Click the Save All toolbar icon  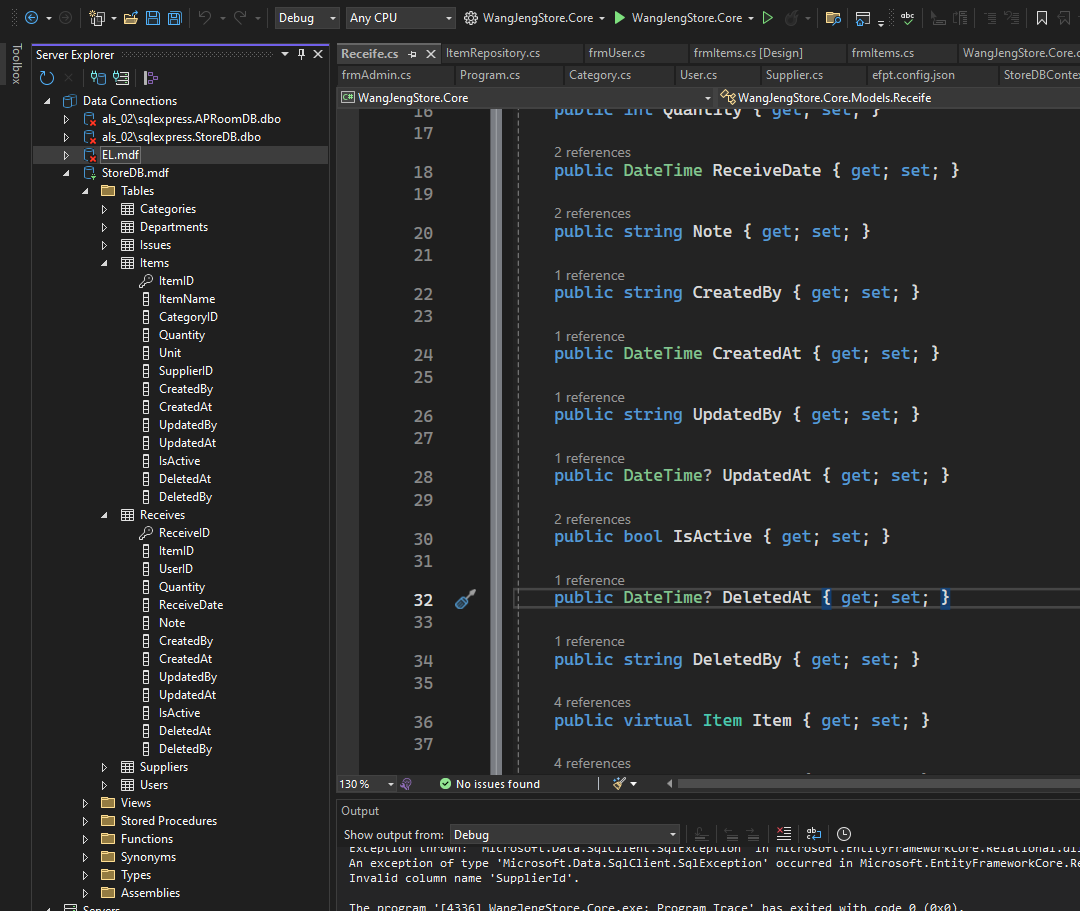pos(174,18)
